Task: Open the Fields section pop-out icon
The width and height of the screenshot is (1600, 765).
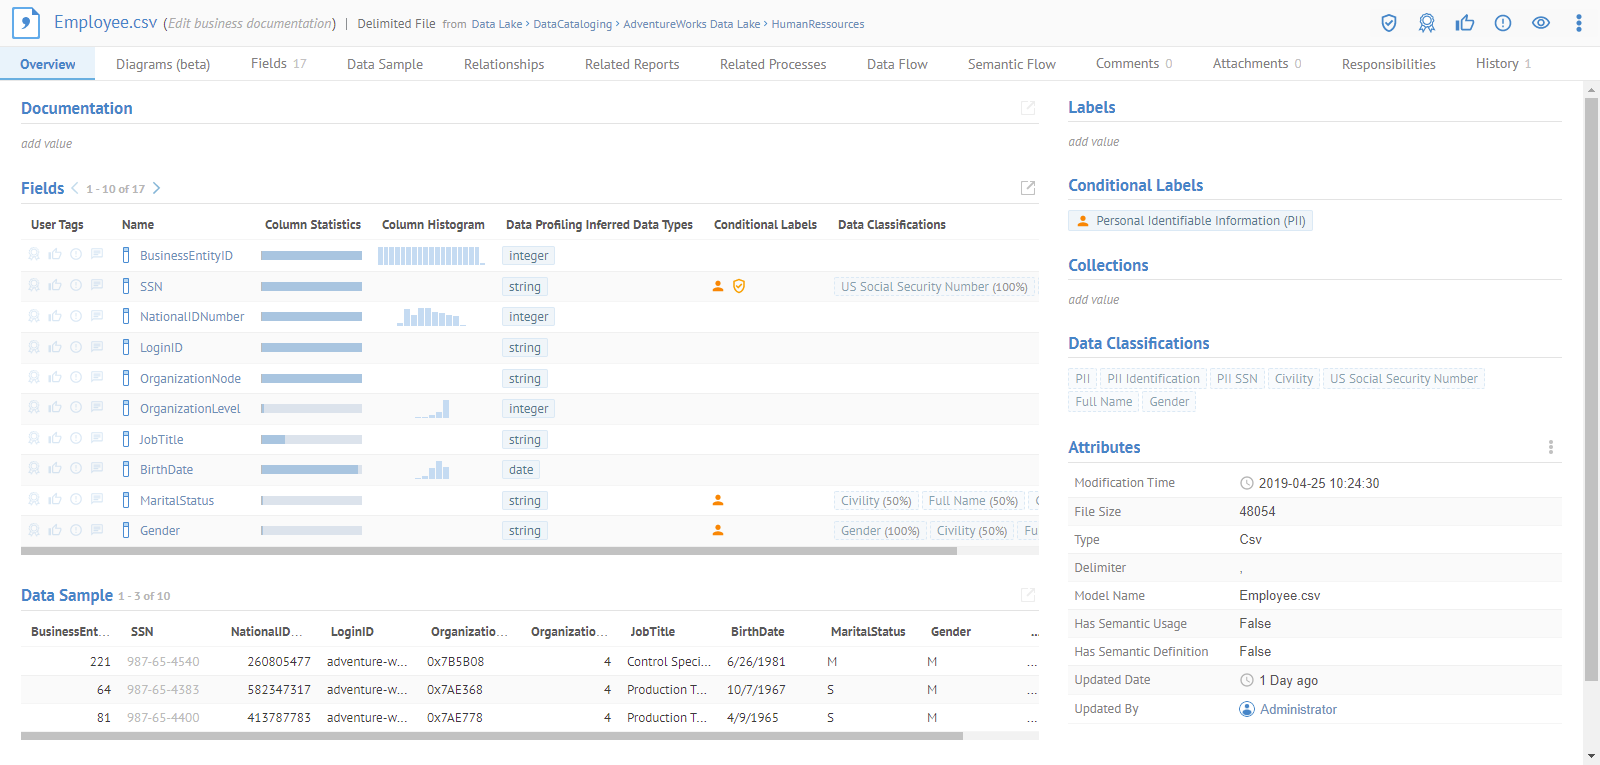Action: (1027, 188)
